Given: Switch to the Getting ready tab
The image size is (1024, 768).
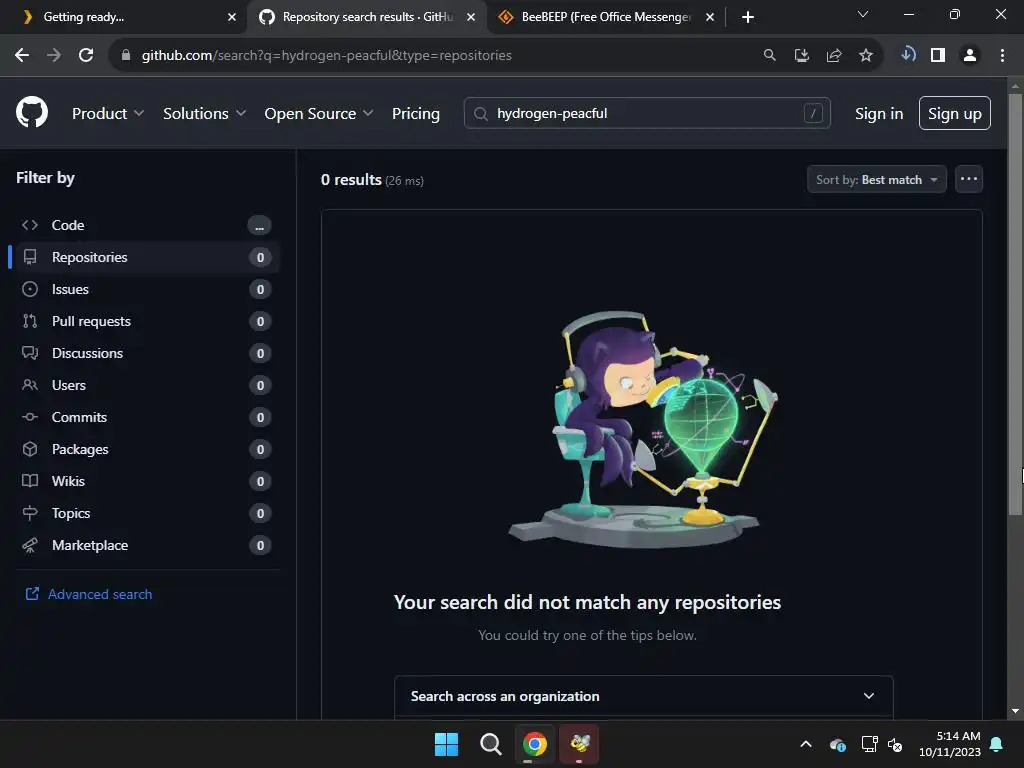Looking at the screenshot, I should pyautogui.click(x=124, y=17).
